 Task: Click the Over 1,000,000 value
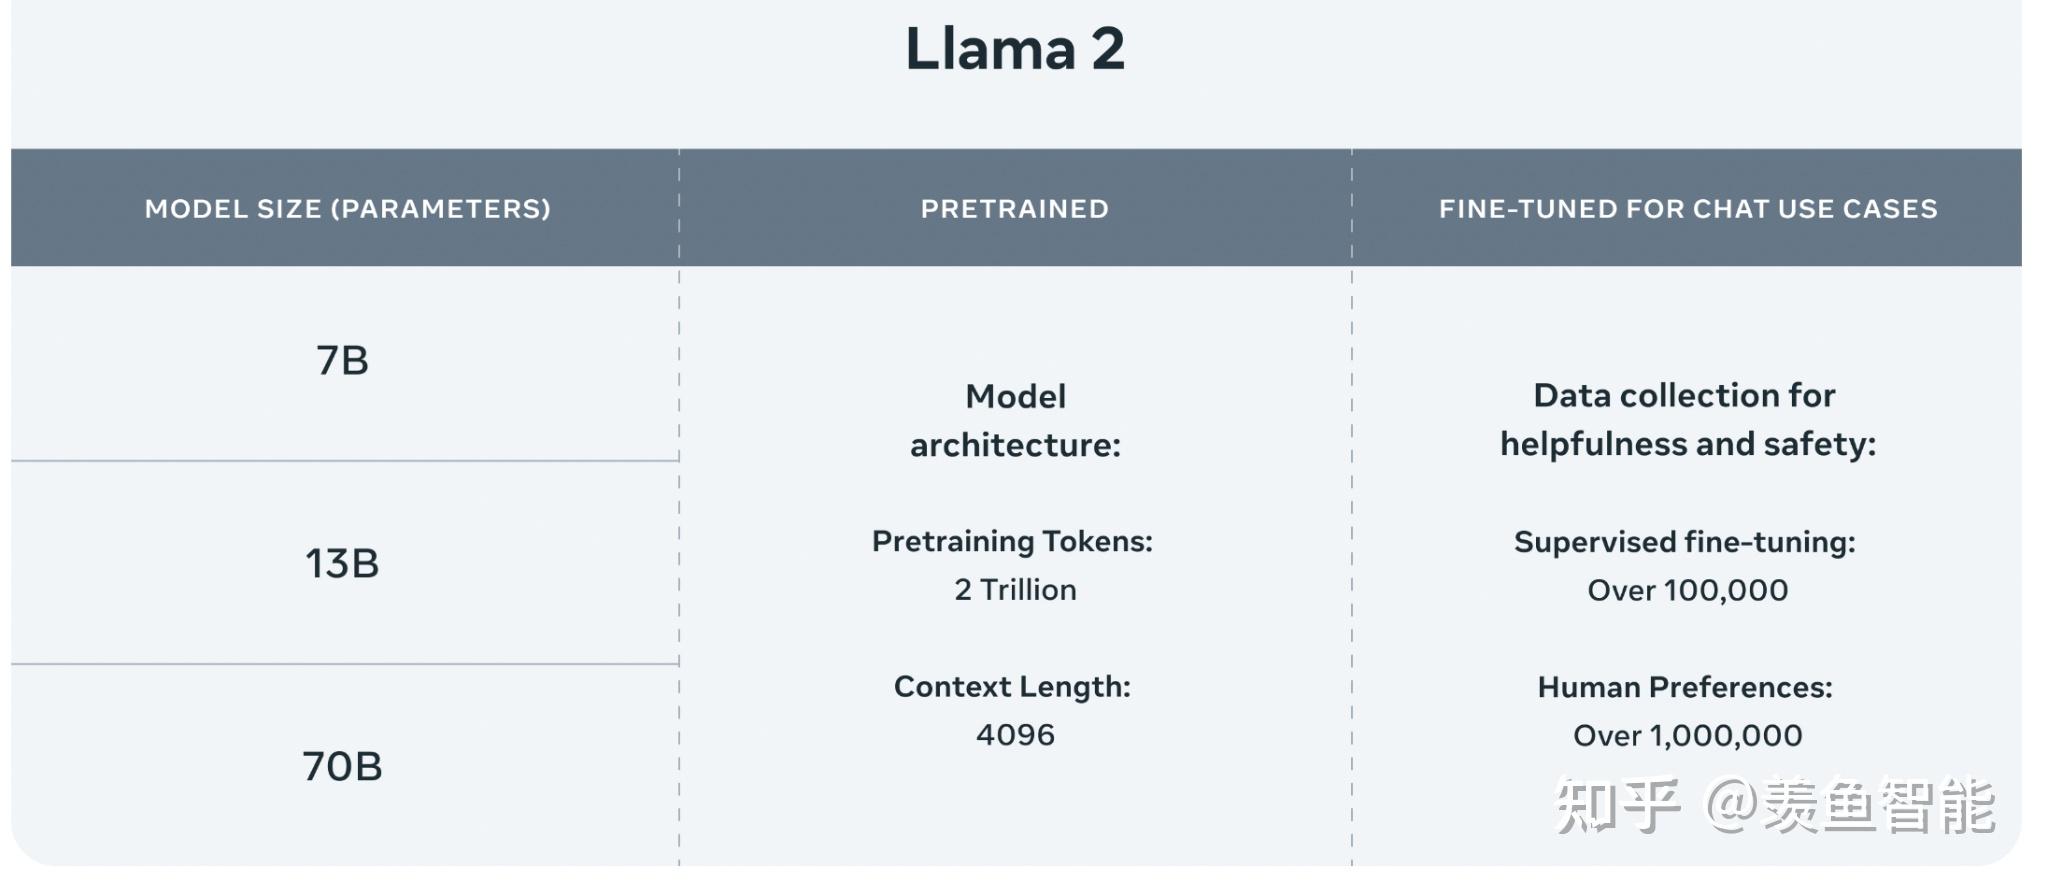coord(1688,736)
